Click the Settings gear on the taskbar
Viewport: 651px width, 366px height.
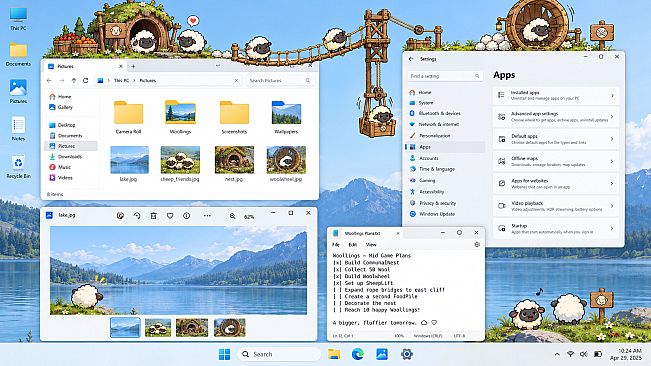[x=406, y=354]
